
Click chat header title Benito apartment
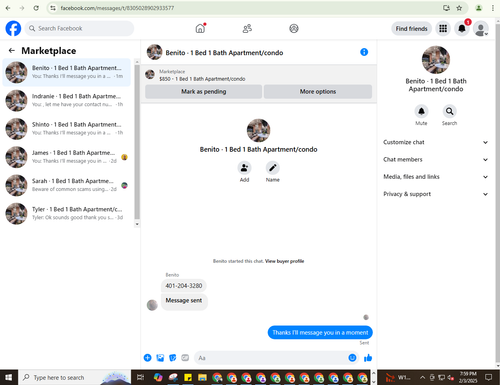click(224, 53)
